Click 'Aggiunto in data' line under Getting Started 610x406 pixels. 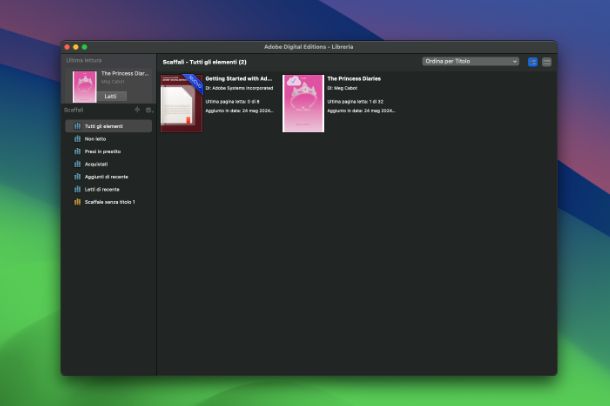240,111
